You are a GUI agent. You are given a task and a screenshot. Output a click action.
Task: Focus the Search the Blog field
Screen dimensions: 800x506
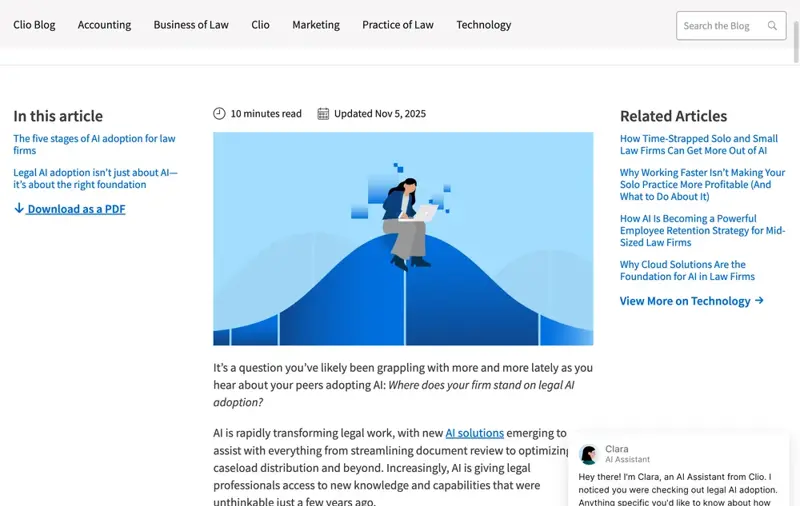click(731, 26)
